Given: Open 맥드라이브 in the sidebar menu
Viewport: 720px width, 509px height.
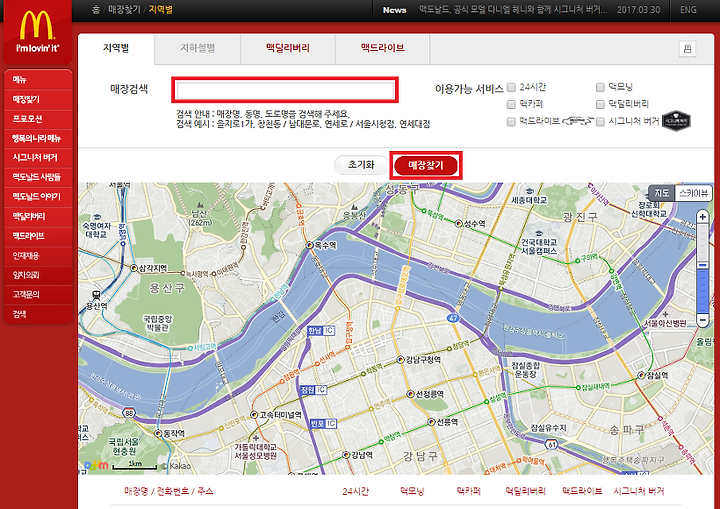Looking at the screenshot, I should 38,236.
